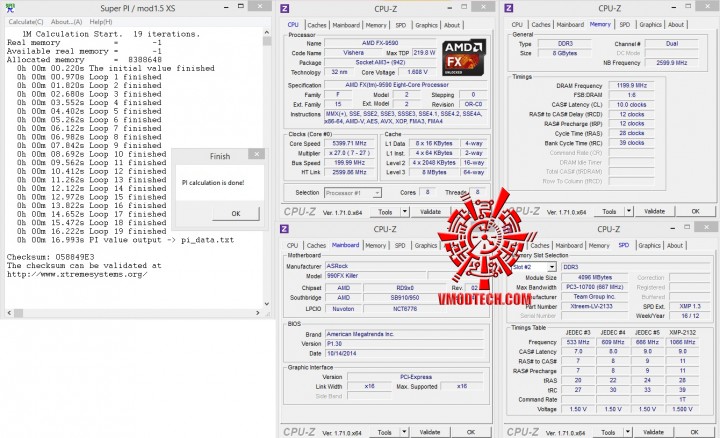Click OK in SPD tab window
The height and width of the screenshot is (438, 720).
(x=694, y=432)
